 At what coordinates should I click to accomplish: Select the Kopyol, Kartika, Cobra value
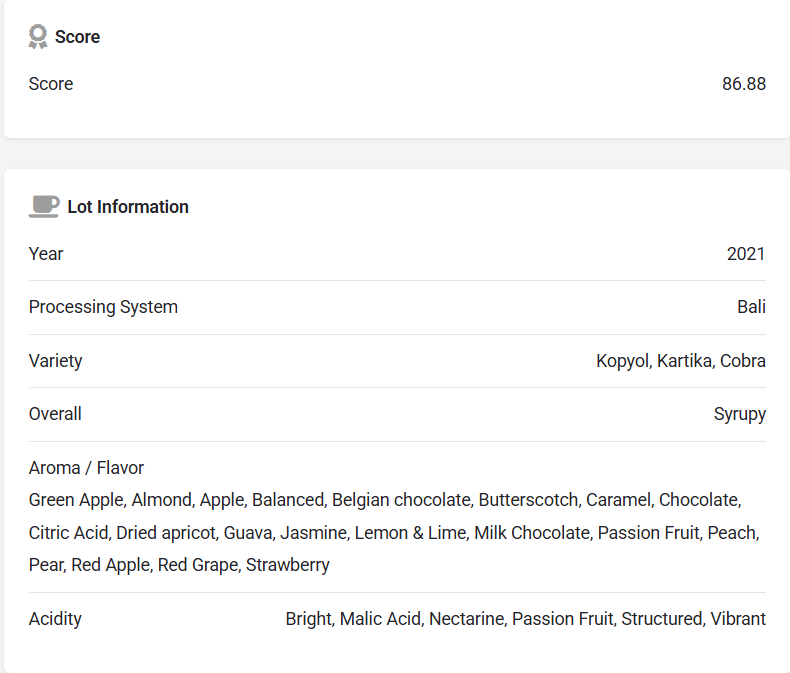pyautogui.click(x=681, y=361)
